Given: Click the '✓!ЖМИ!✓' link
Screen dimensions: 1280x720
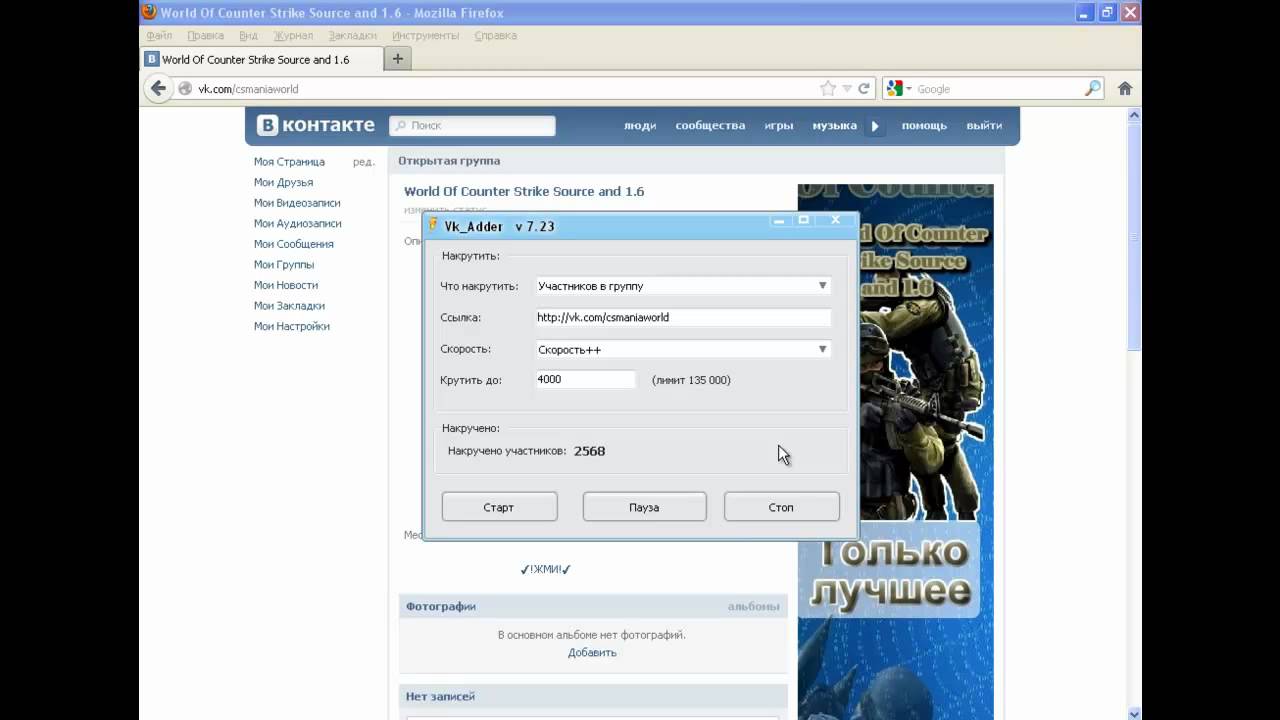Looking at the screenshot, I should point(546,569).
